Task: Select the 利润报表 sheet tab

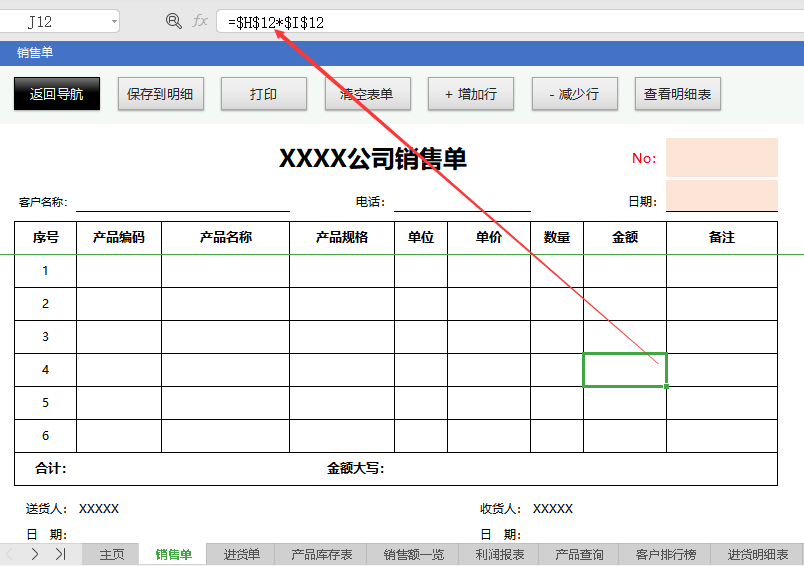Action: pos(500,554)
